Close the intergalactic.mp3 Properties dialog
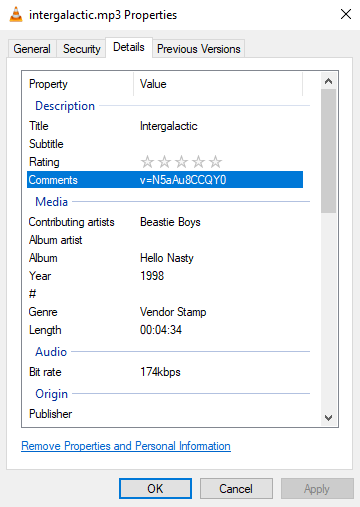 [346, 14]
